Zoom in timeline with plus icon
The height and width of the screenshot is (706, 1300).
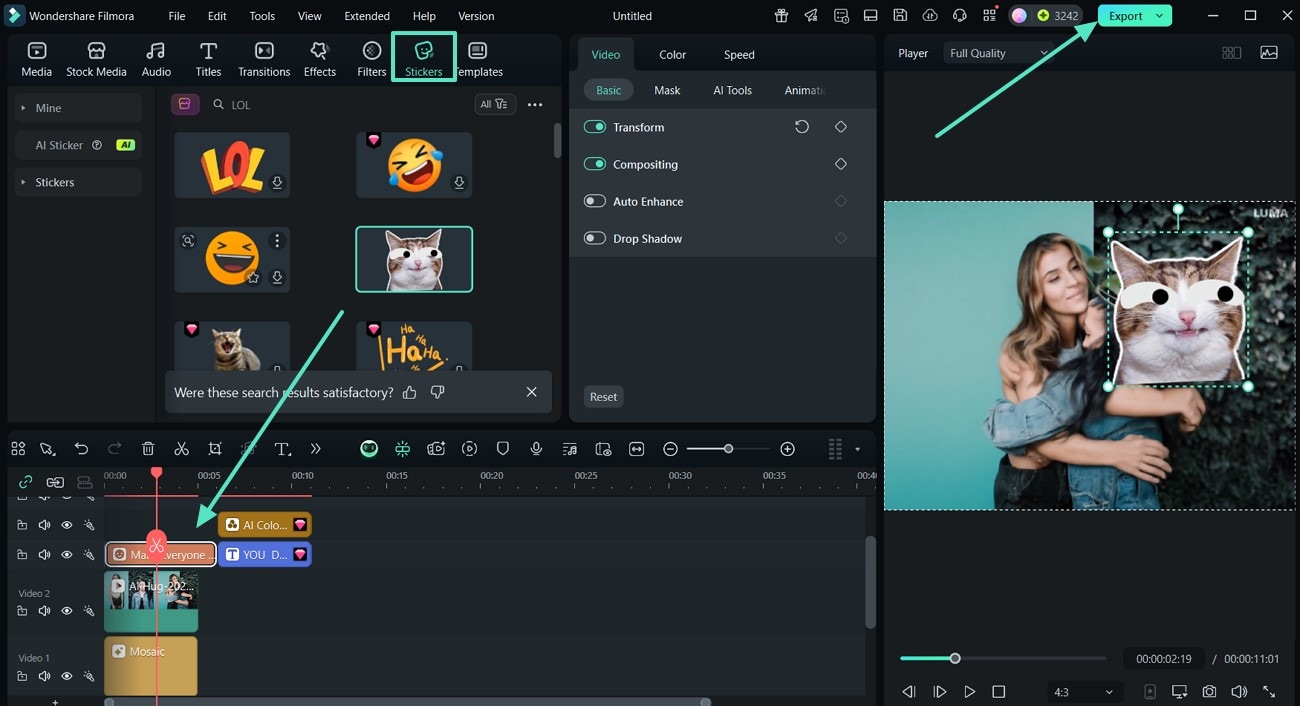(x=787, y=449)
